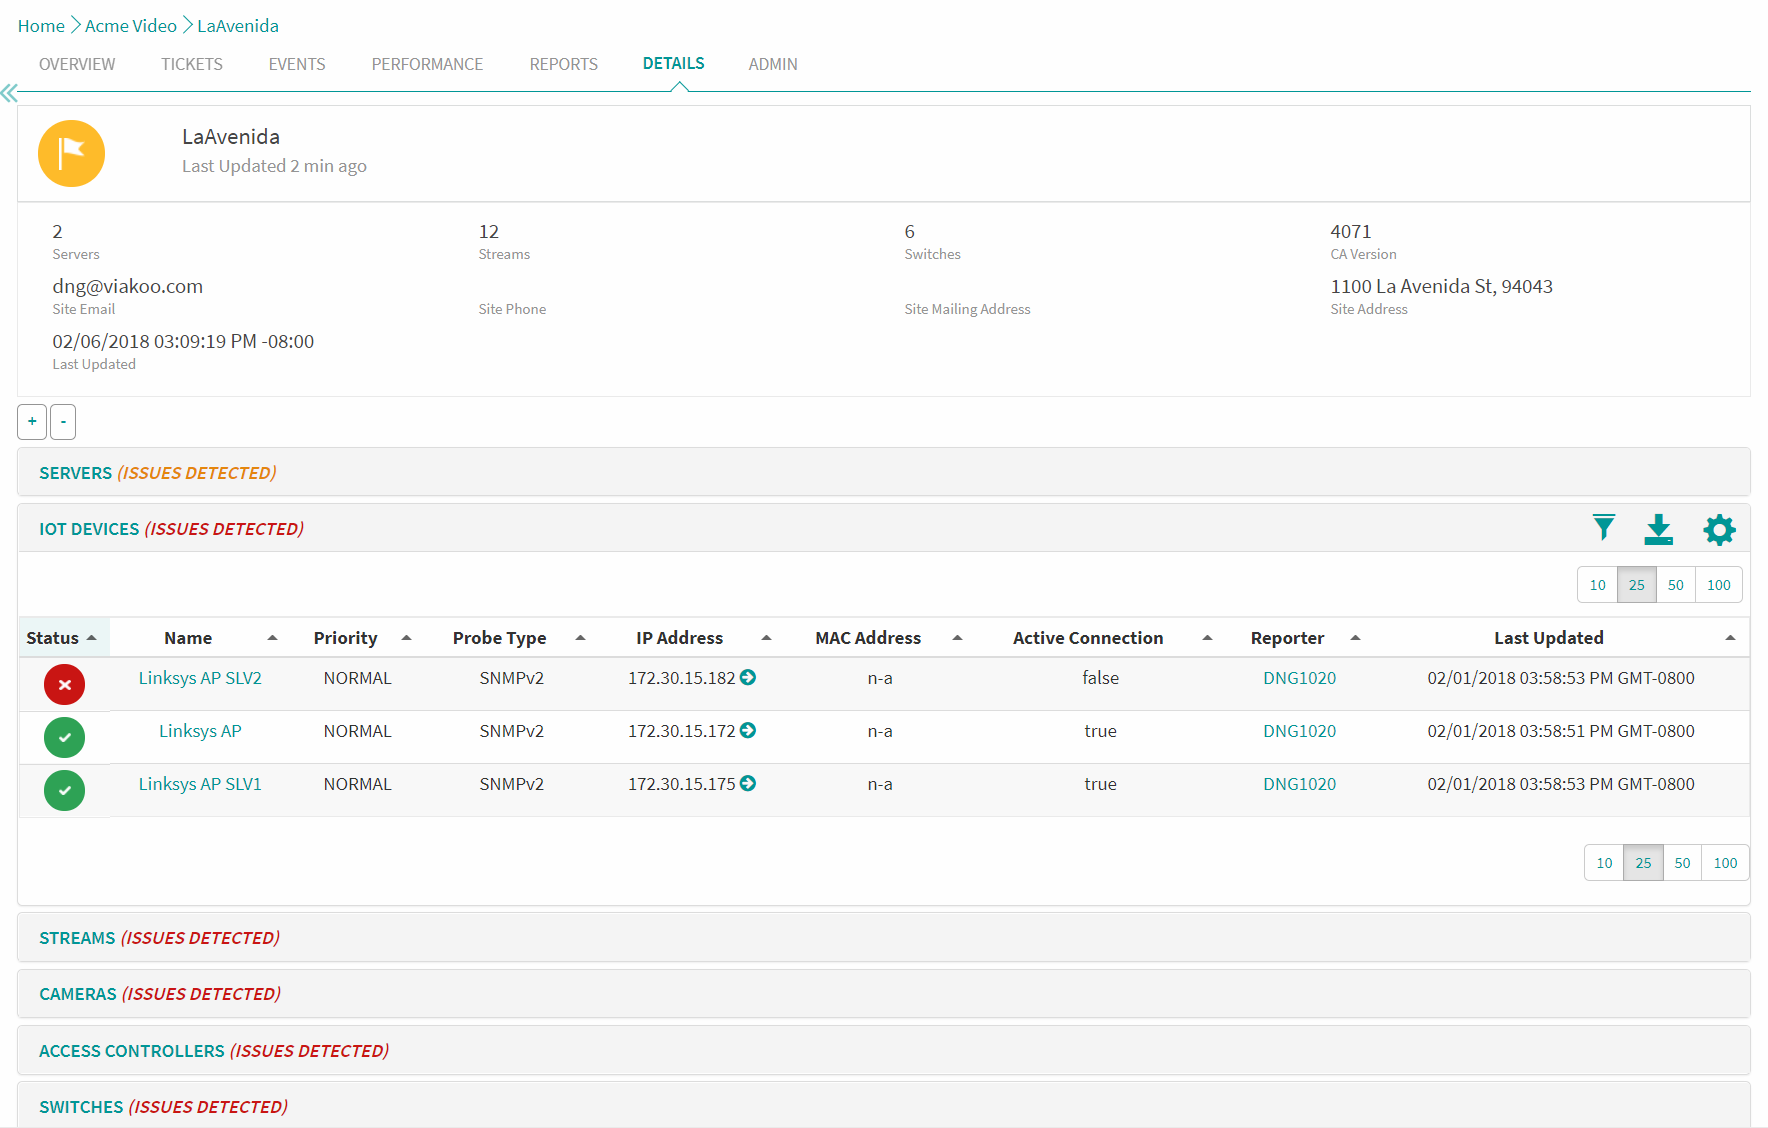Open arrow link next to 172.30.15.175
Screen dimensions: 1768x1128
(748, 783)
